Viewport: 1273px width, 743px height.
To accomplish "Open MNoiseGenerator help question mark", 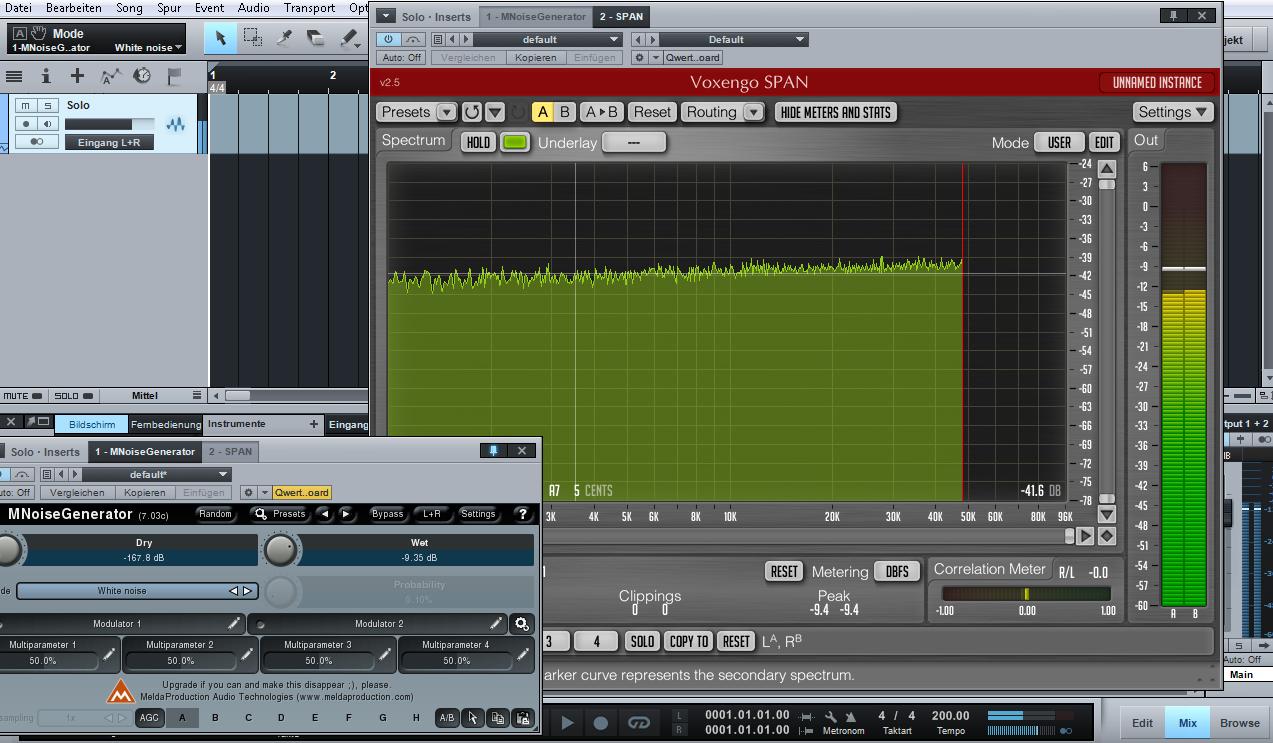I will [522, 514].
